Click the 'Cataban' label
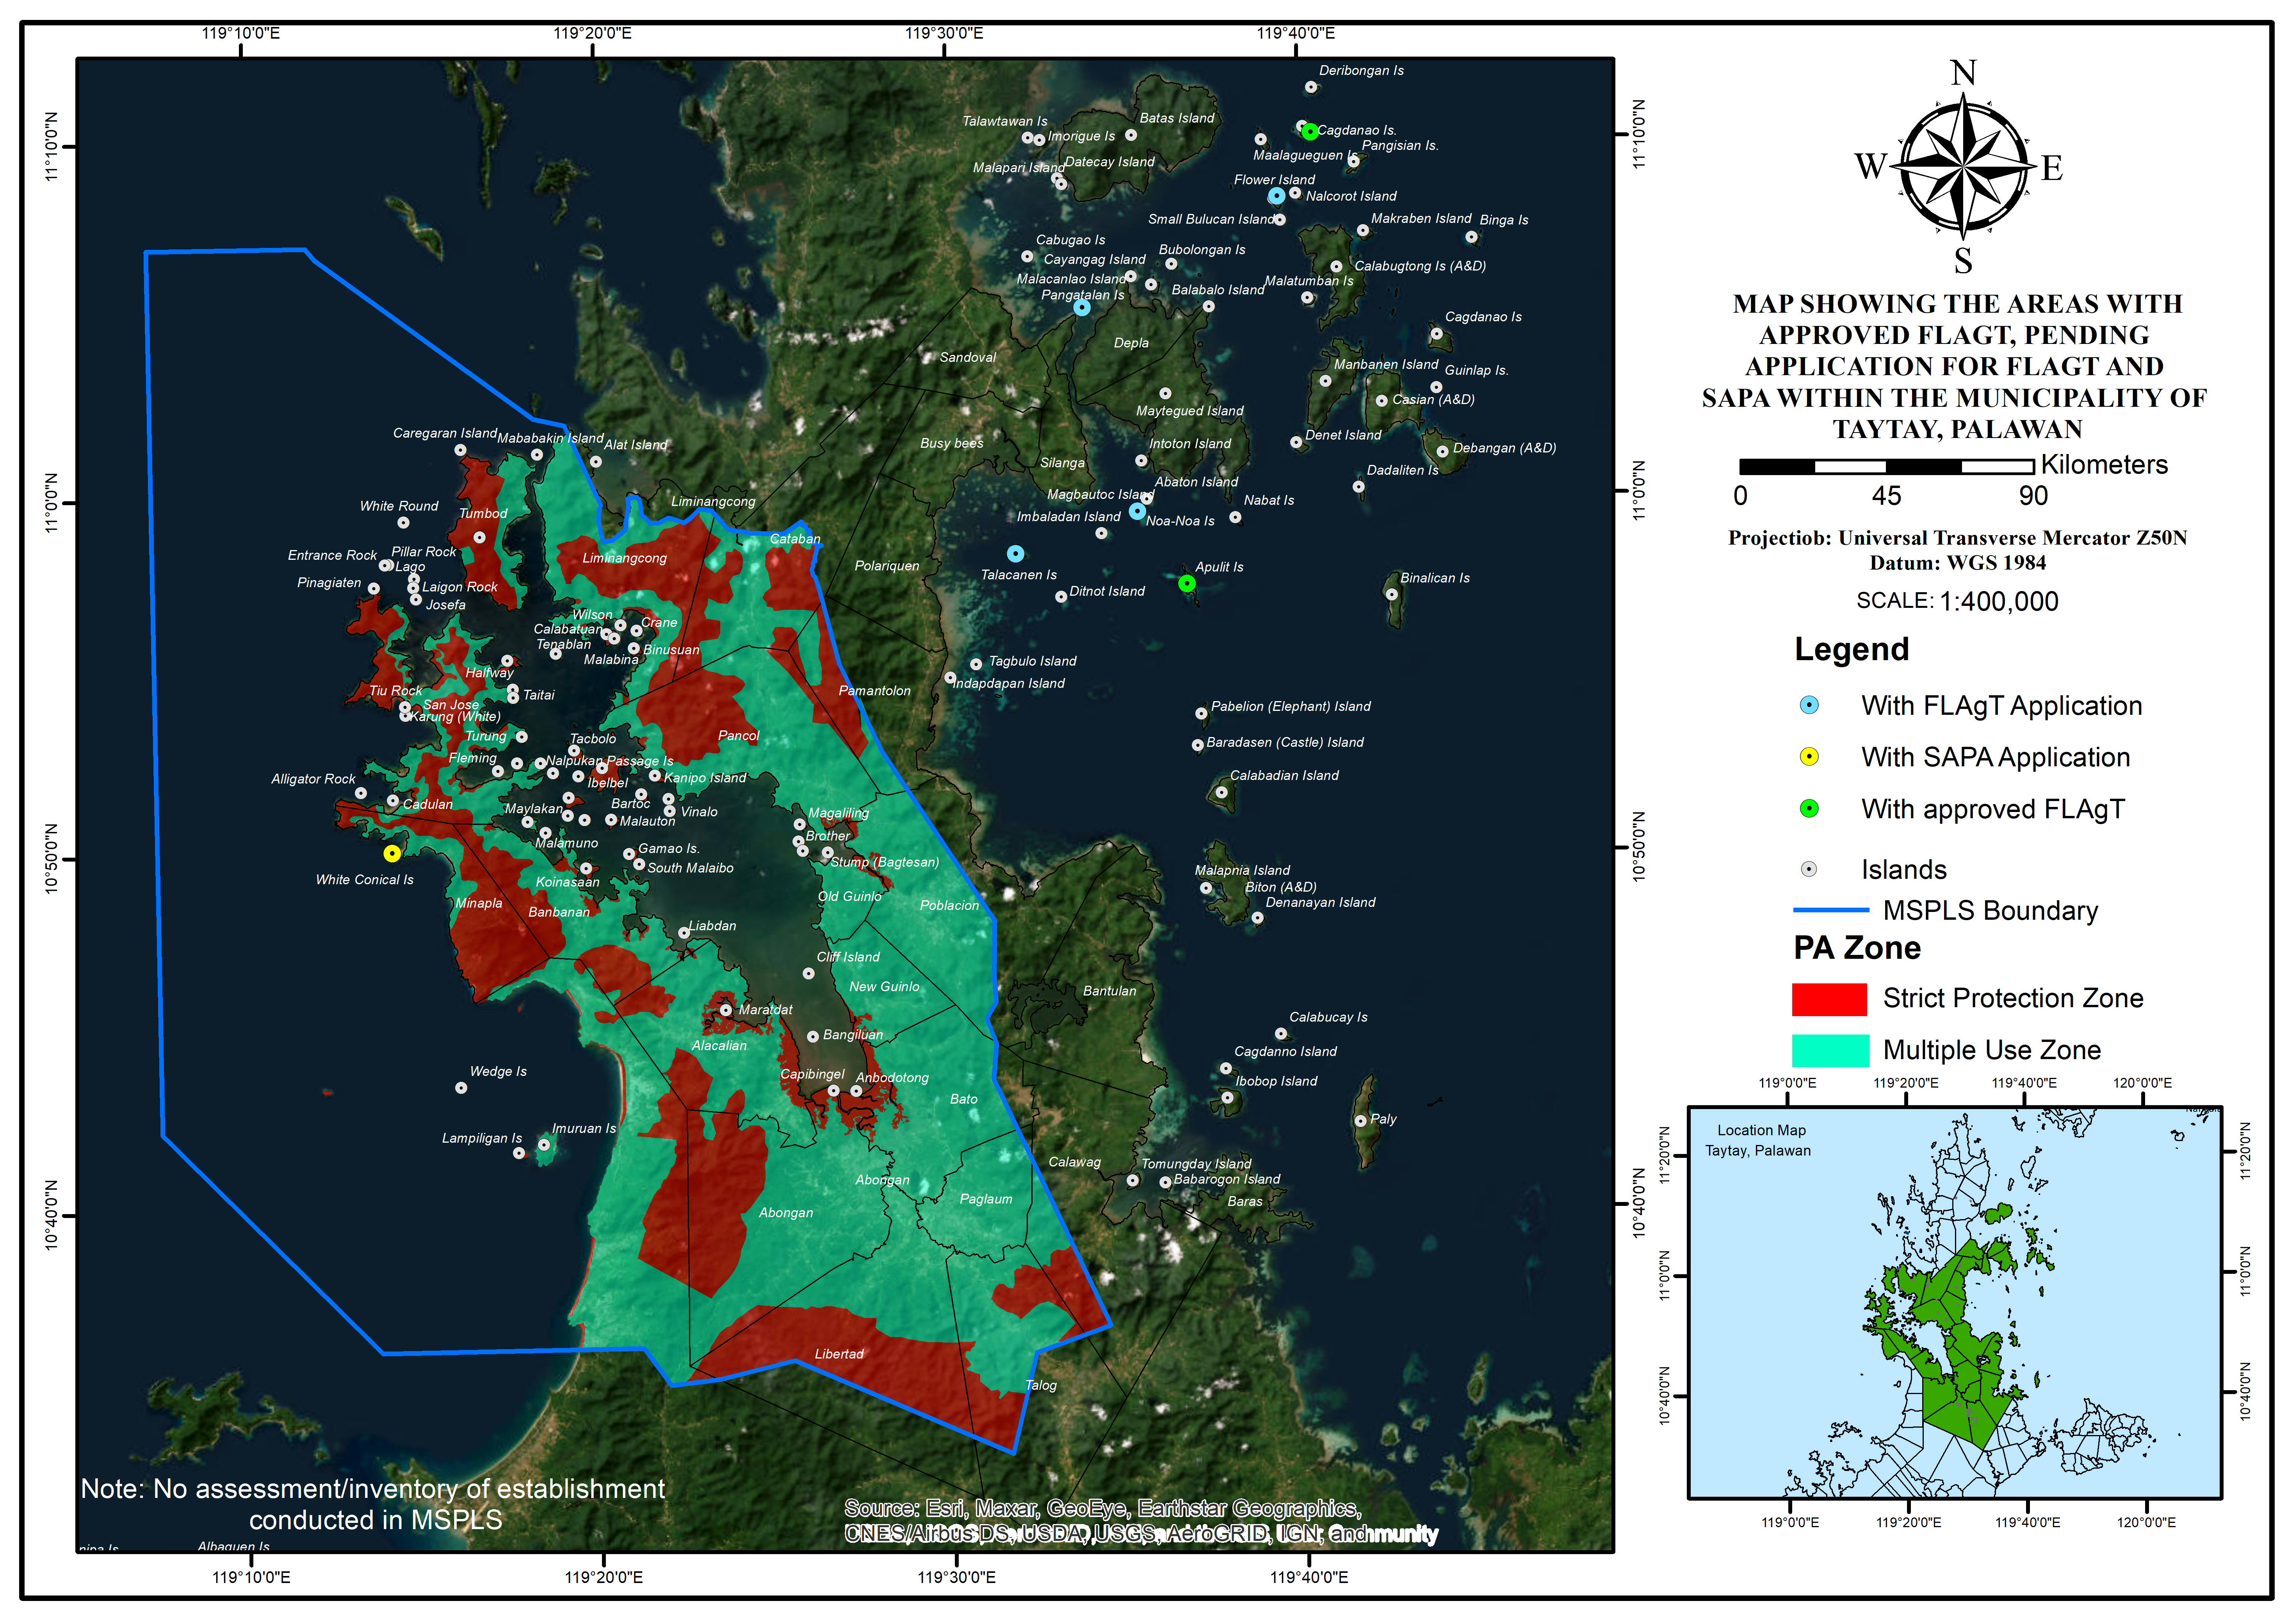The height and width of the screenshot is (1624, 2295). pos(795,539)
